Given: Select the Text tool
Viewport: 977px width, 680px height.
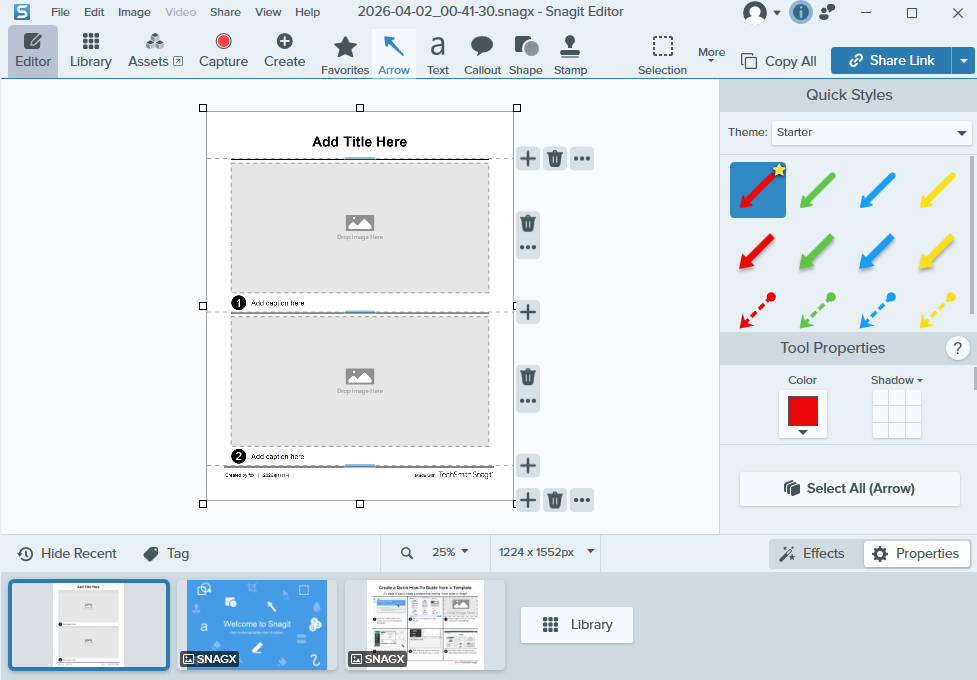Looking at the screenshot, I should point(437,55).
